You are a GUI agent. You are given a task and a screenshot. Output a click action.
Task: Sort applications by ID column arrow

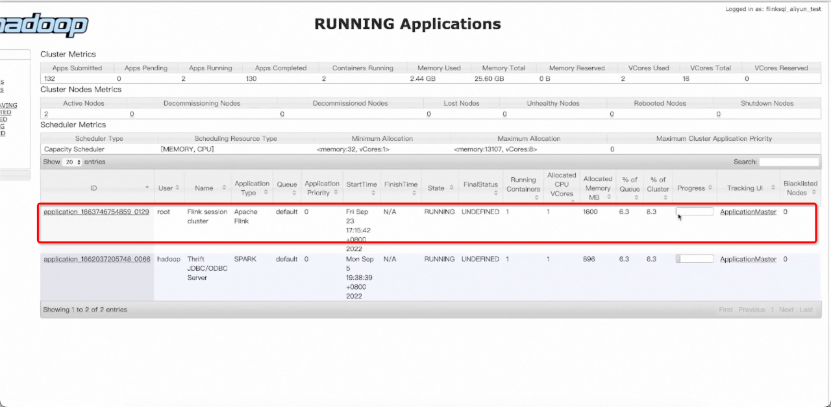coord(147,188)
